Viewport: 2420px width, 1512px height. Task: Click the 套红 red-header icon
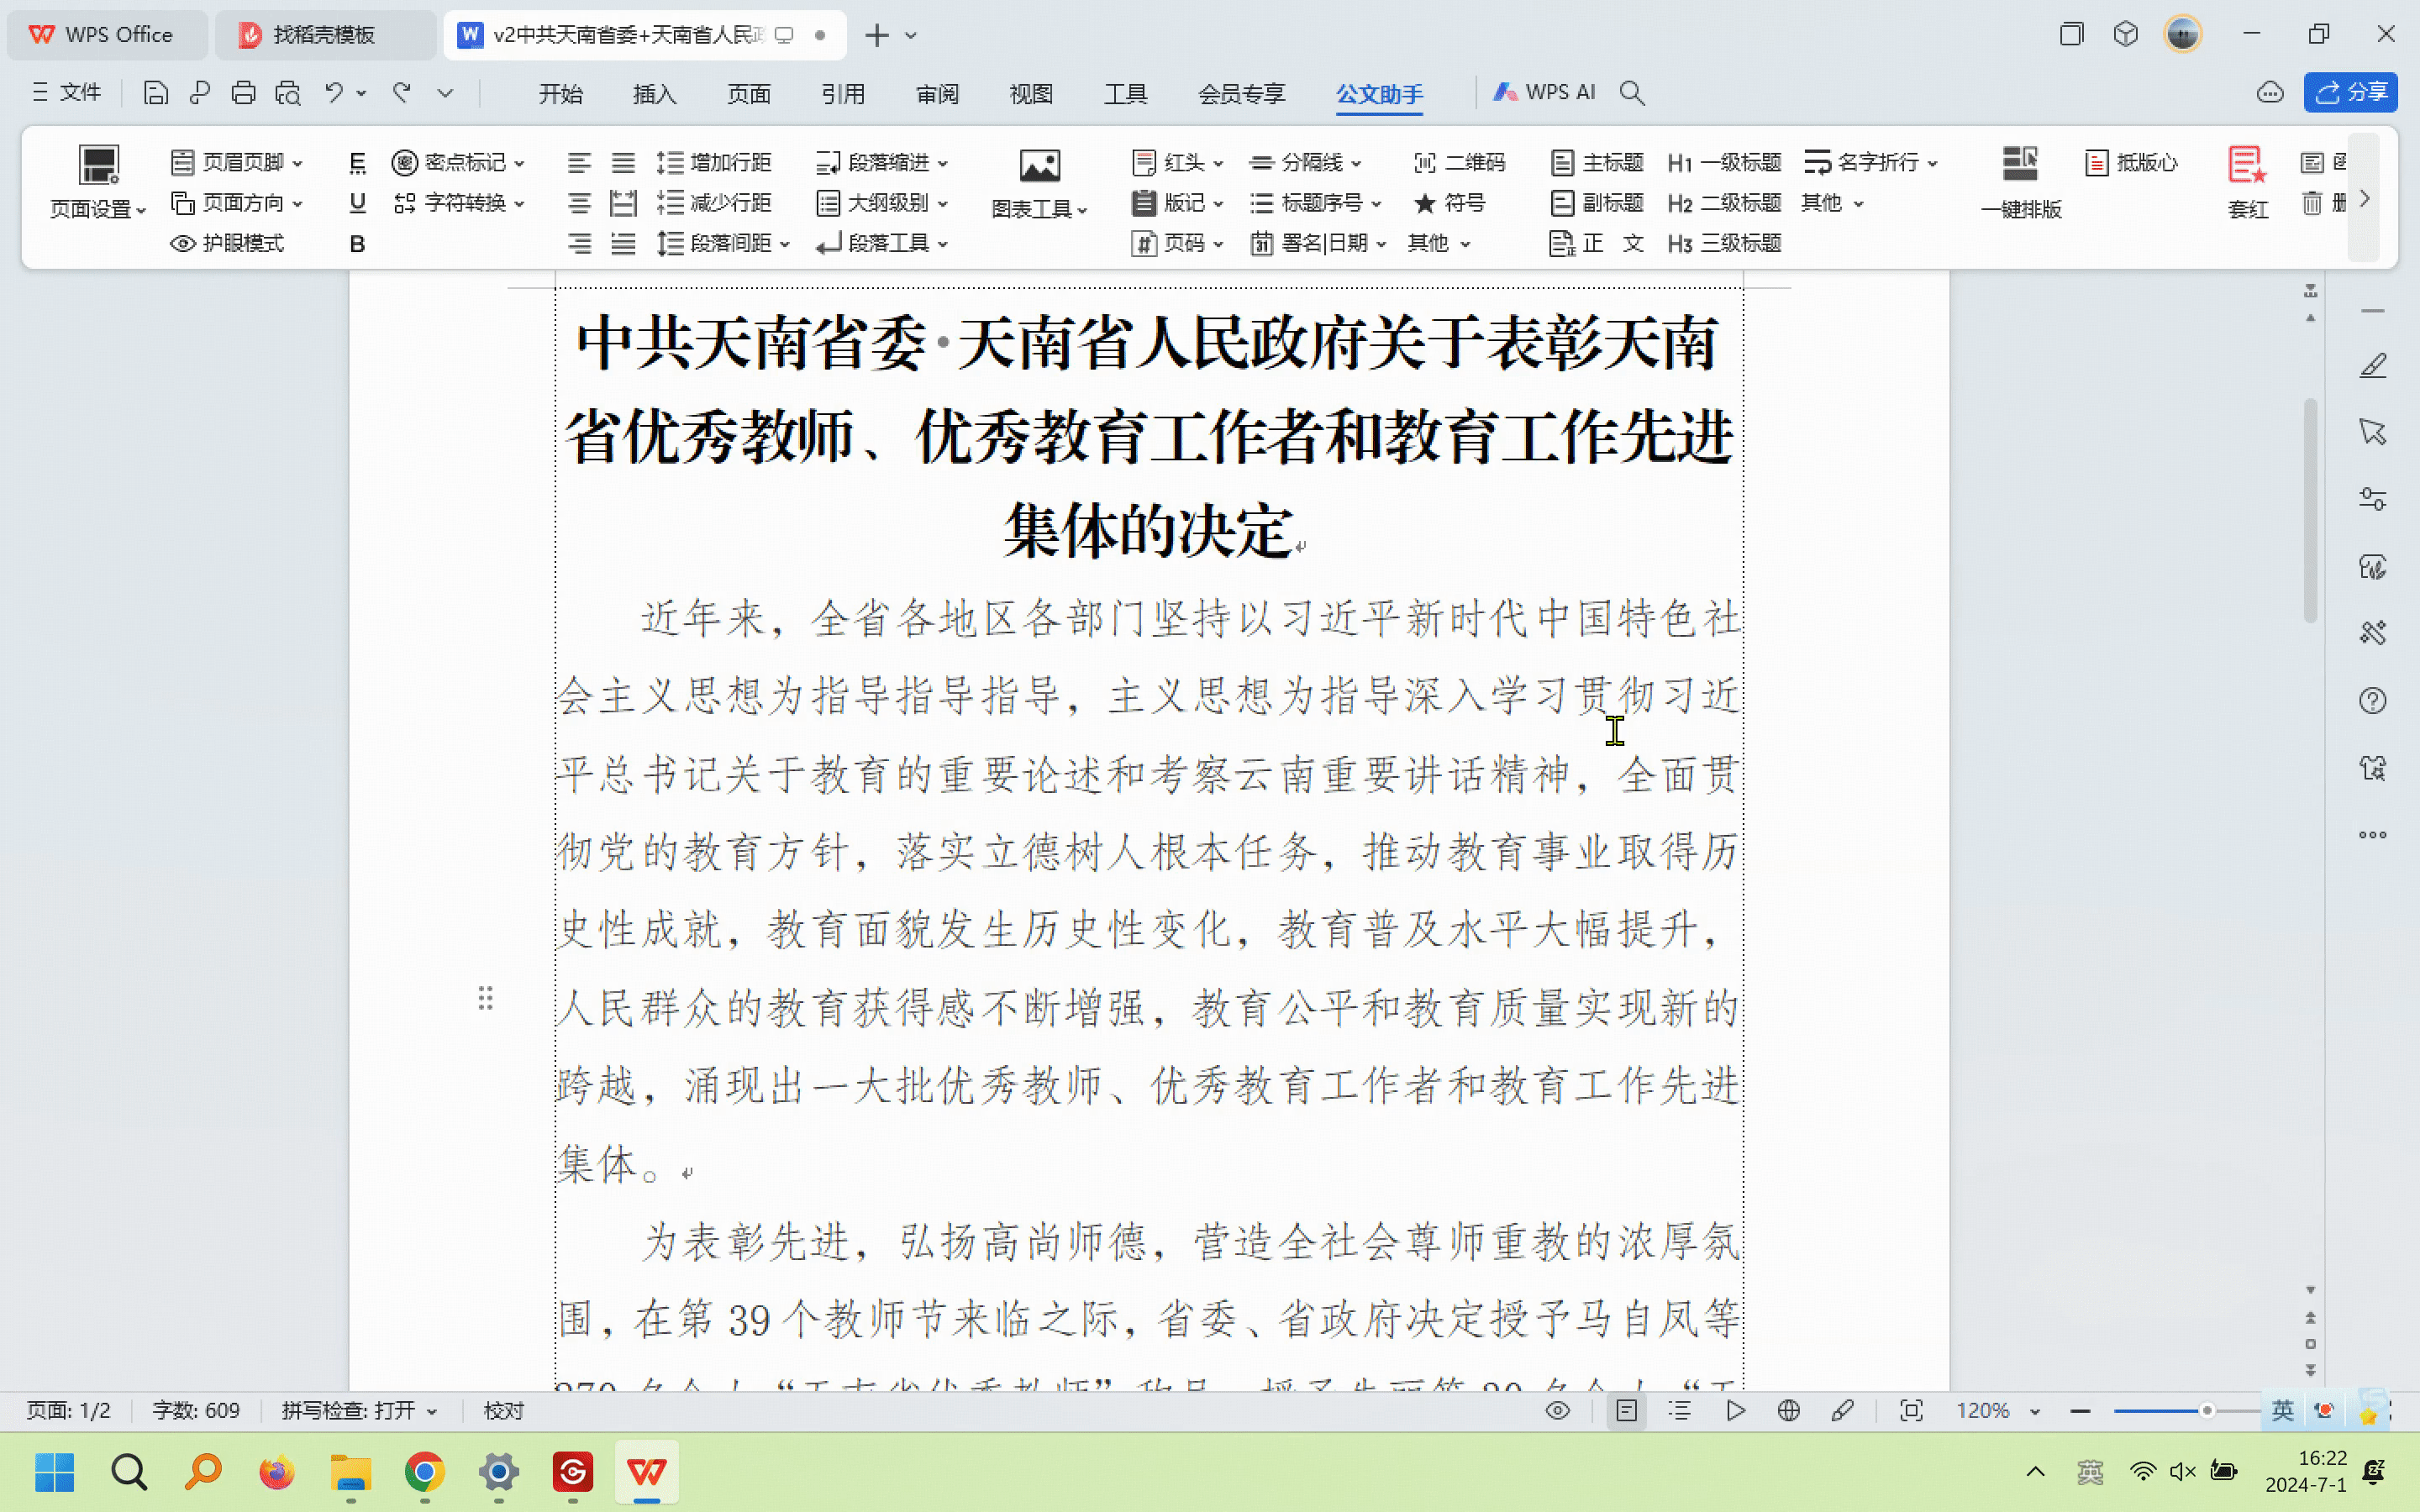tap(2246, 165)
